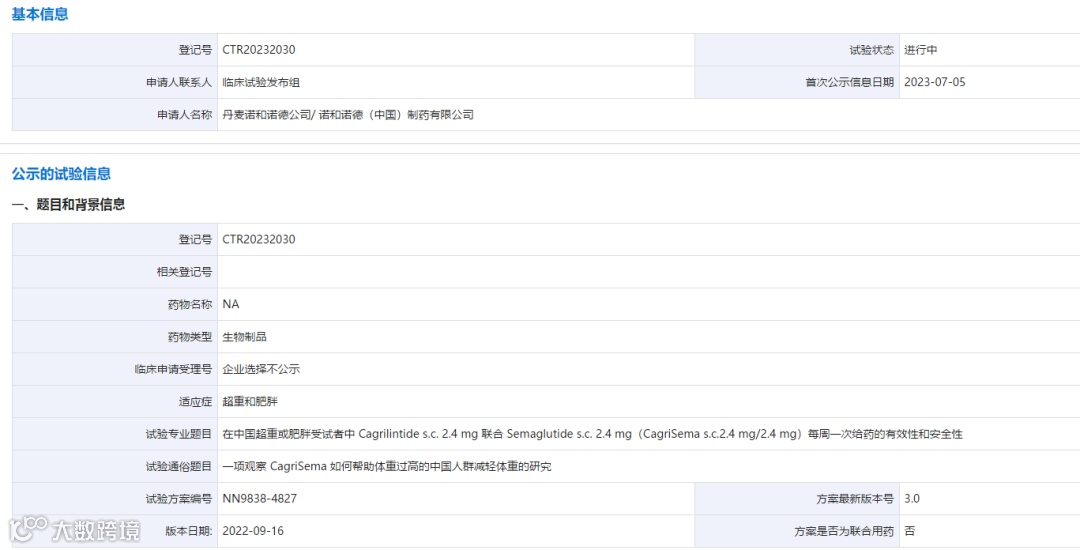Image resolution: width=1080 pixels, height=550 pixels.
Task: Click the 一、题目和背景信息 subheading
Action: pyautogui.click(x=68, y=204)
